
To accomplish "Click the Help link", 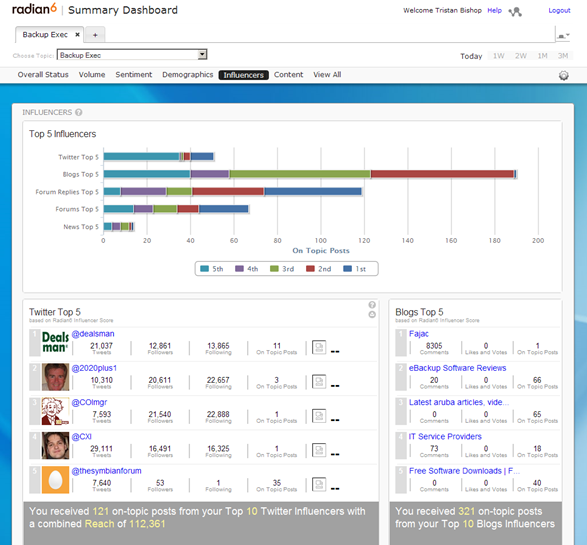I will [494, 10].
